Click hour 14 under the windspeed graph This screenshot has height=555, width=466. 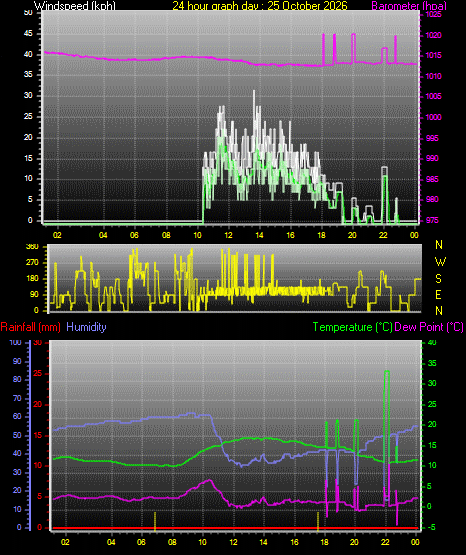coord(259,235)
